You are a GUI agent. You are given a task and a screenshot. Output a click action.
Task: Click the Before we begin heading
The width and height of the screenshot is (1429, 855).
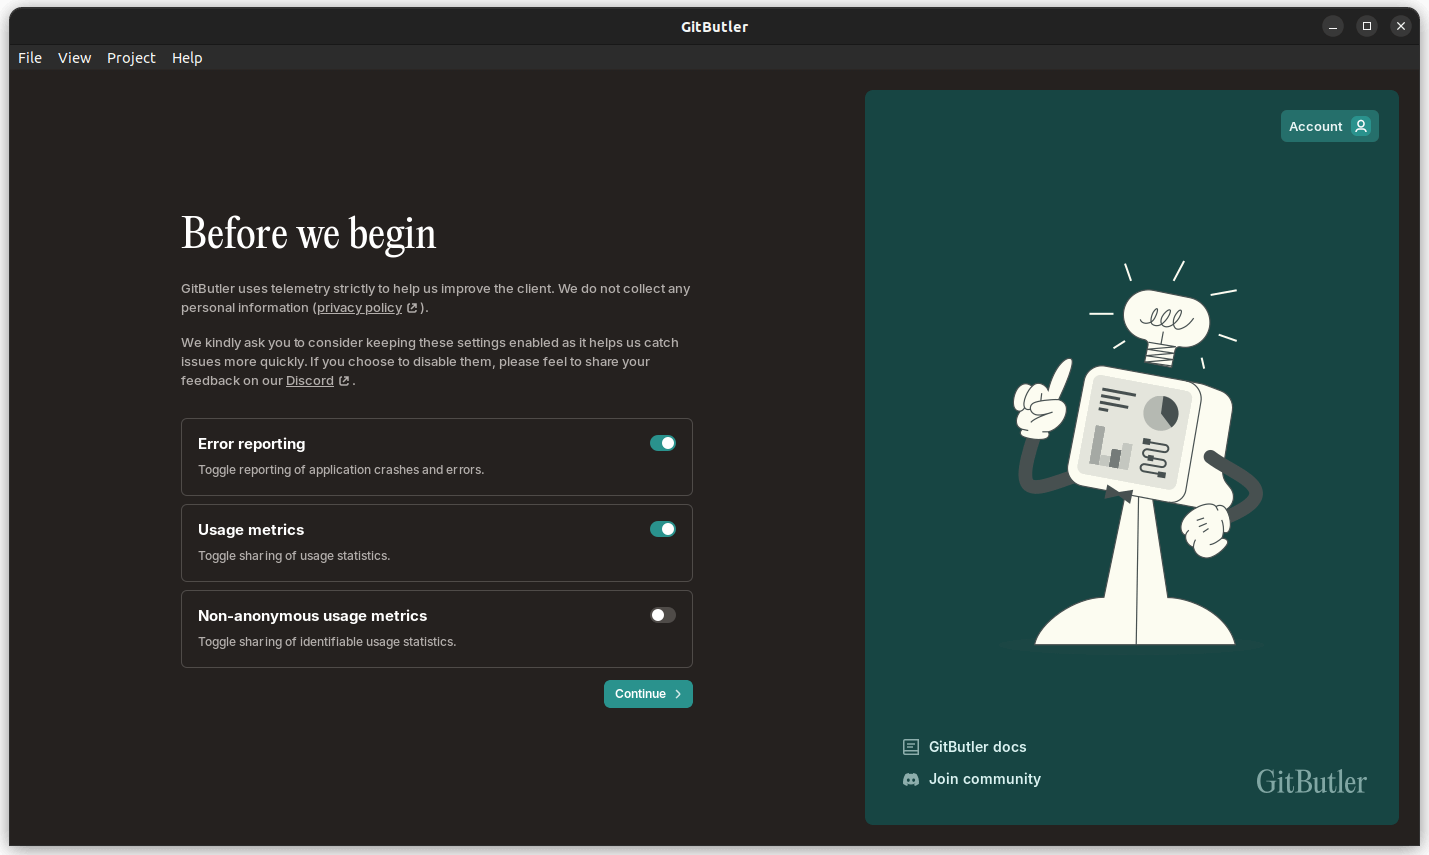coord(308,233)
